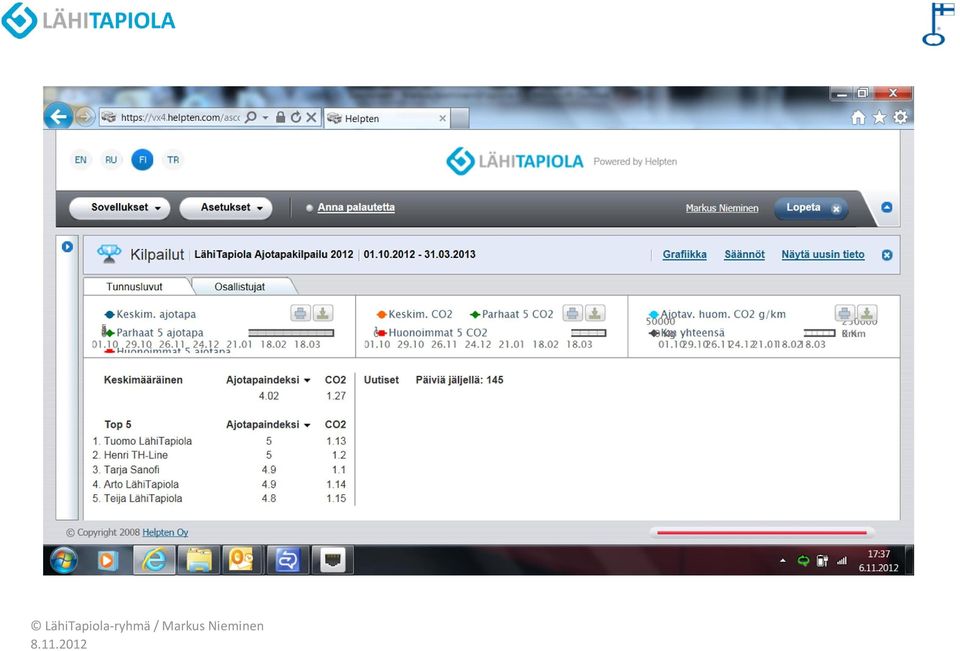The width and height of the screenshot is (960, 651).
Task: Open the Säännöt rules link
Action: coord(744,255)
